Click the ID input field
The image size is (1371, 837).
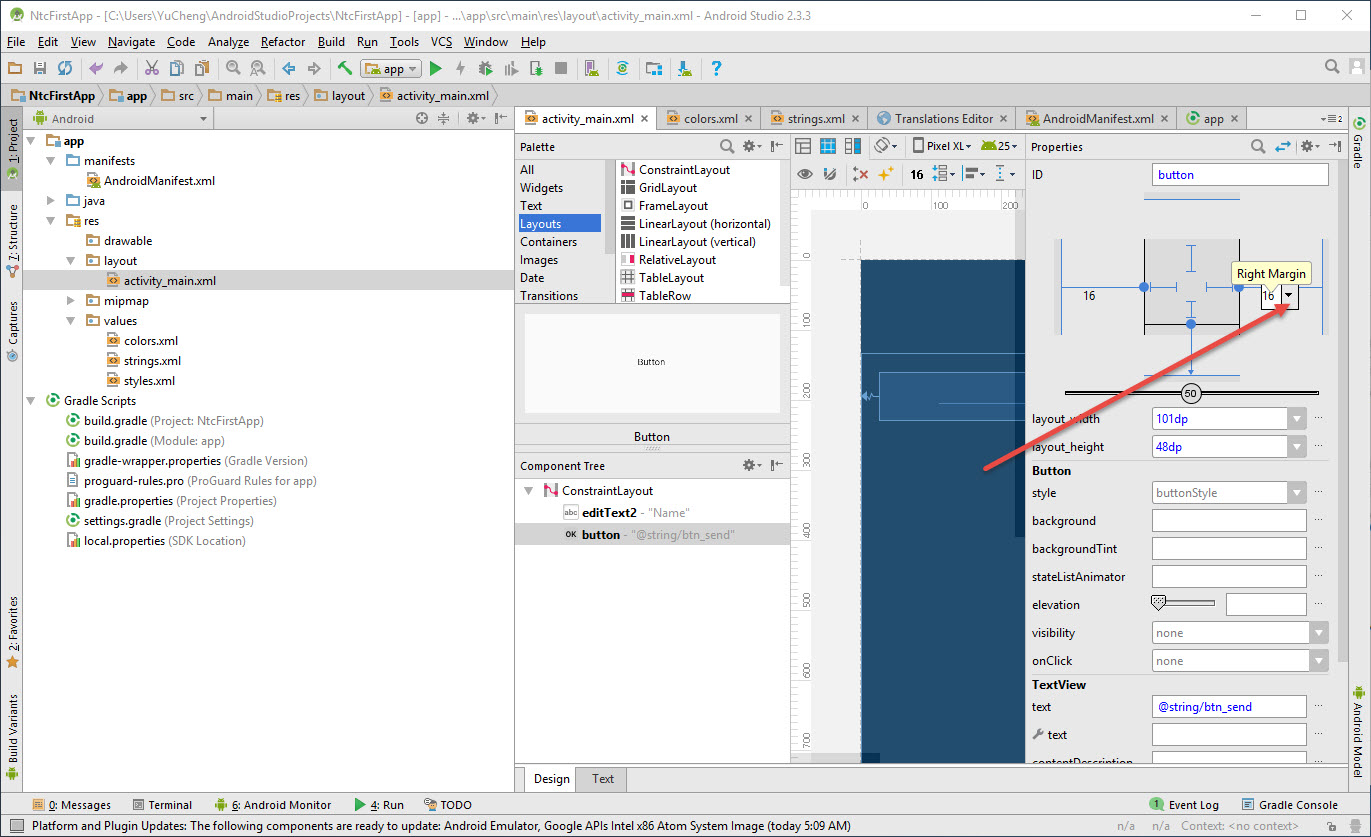coord(1240,175)
